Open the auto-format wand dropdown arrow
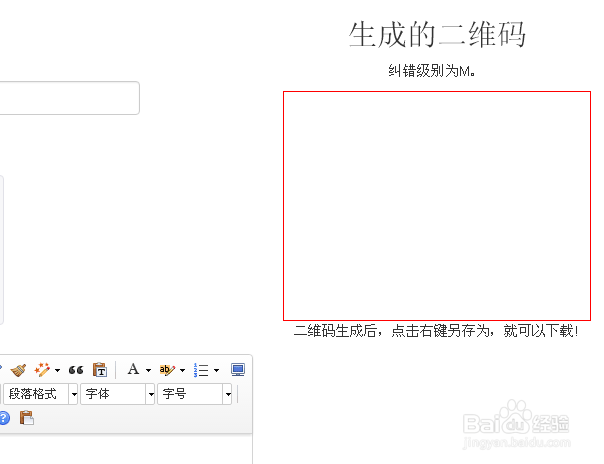604x464 pixels. pos(57,370)
